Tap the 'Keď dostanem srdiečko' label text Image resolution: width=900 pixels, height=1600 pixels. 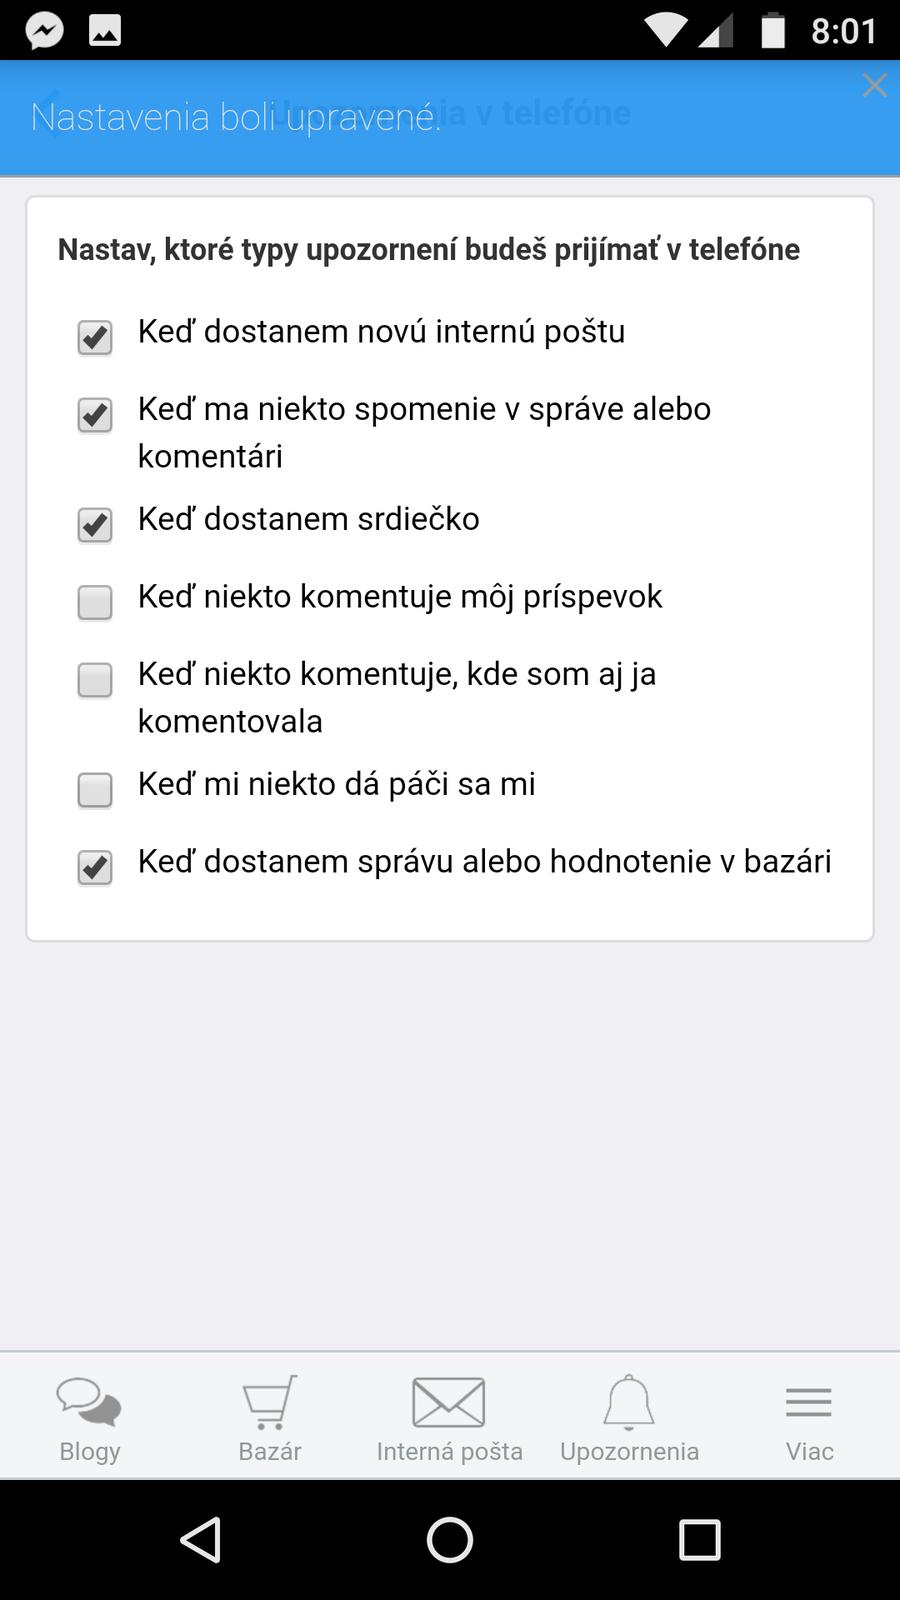click(308, 519)
